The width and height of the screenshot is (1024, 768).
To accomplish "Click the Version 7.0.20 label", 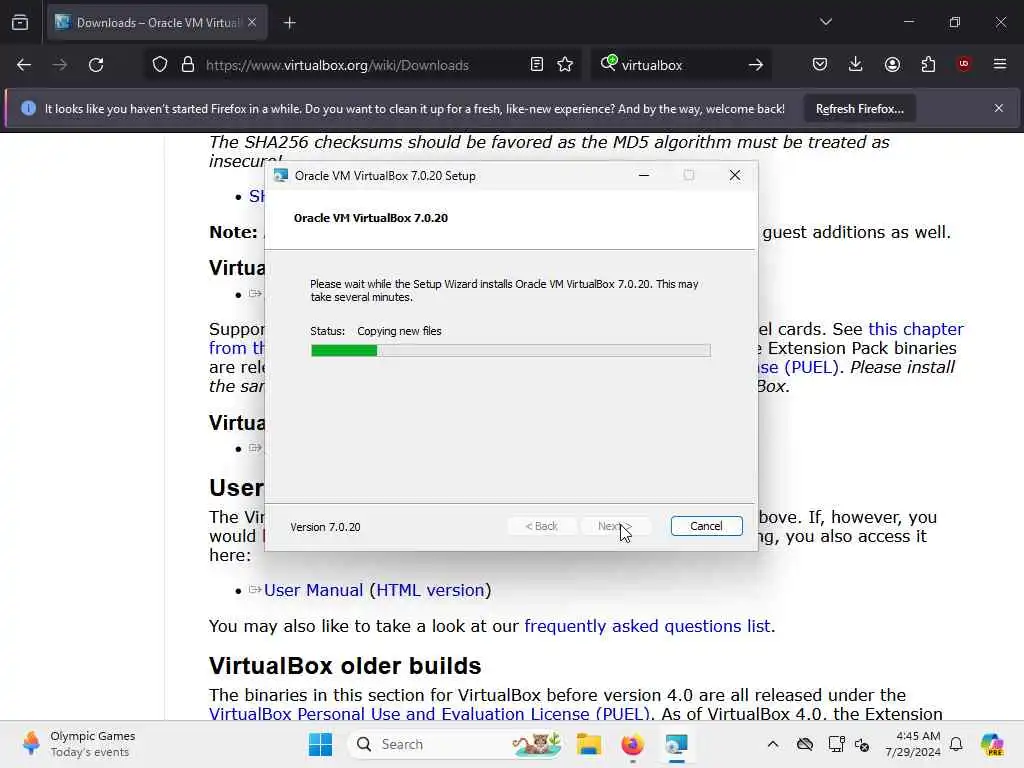I will pos(325,527).
